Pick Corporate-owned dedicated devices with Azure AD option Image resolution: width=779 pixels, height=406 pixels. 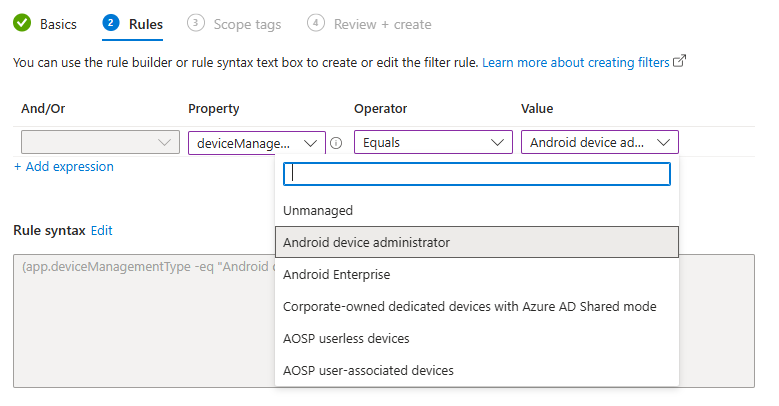pos(470,306)
